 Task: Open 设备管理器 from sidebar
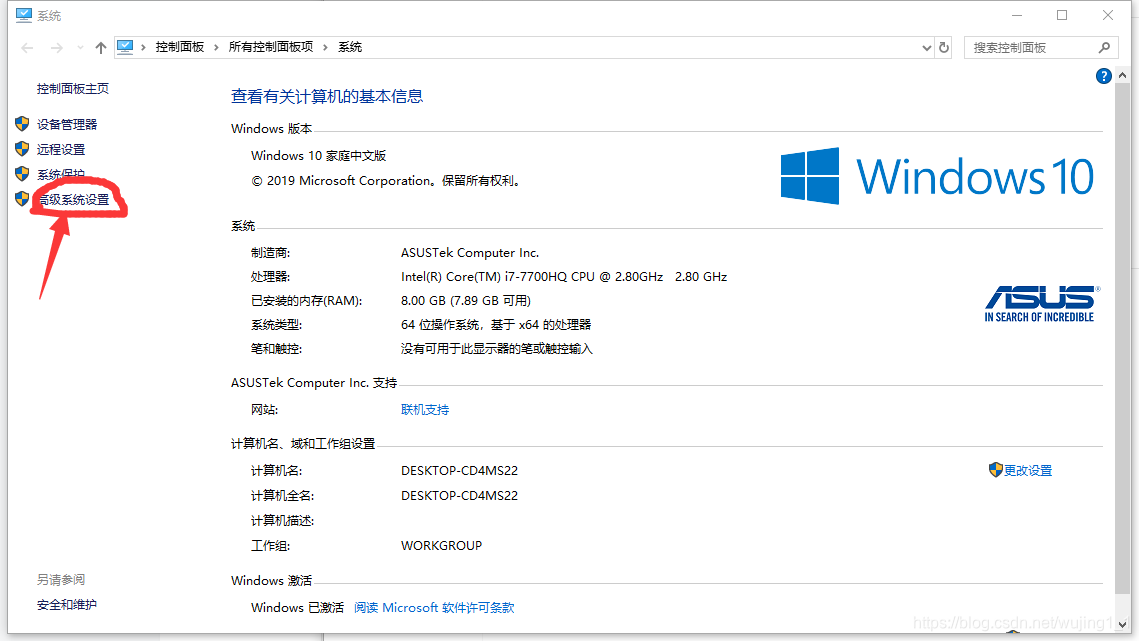click(67, 124)
